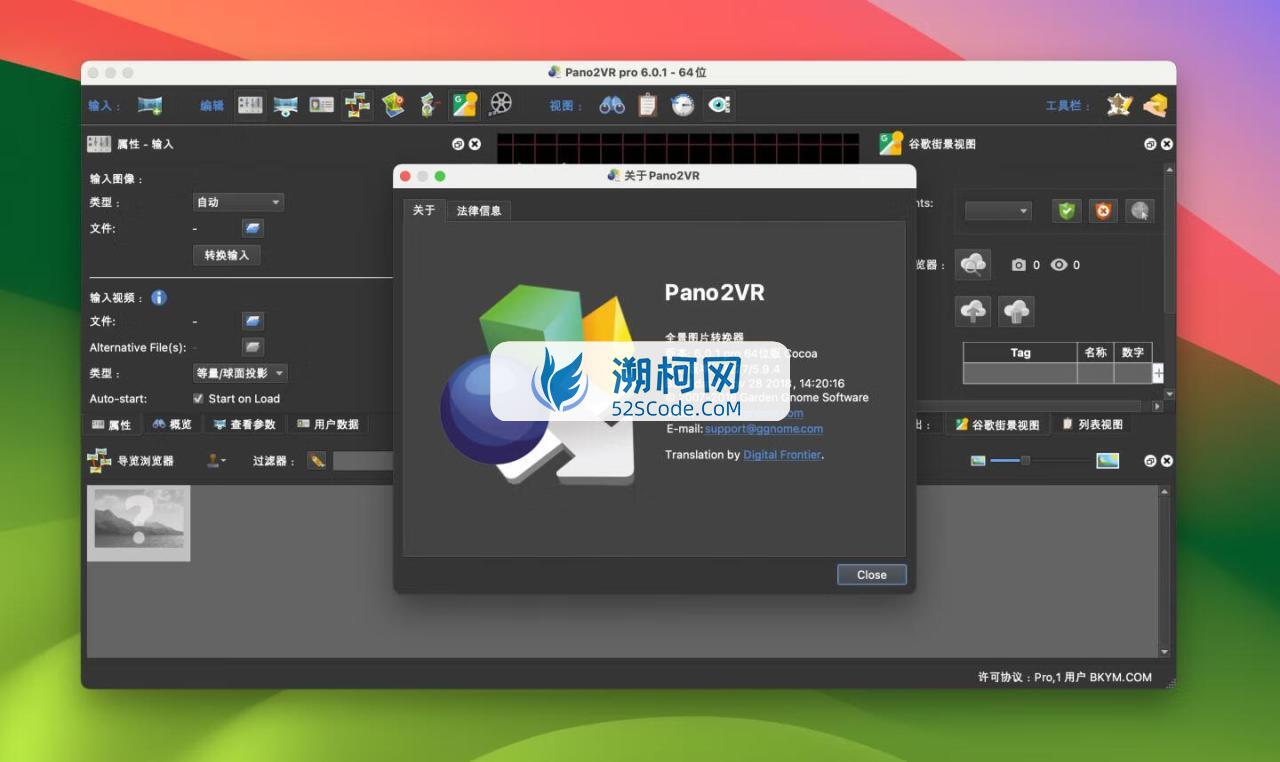Open the support@ggnome.com email link

pyautogui.click(x=764, y=429)
